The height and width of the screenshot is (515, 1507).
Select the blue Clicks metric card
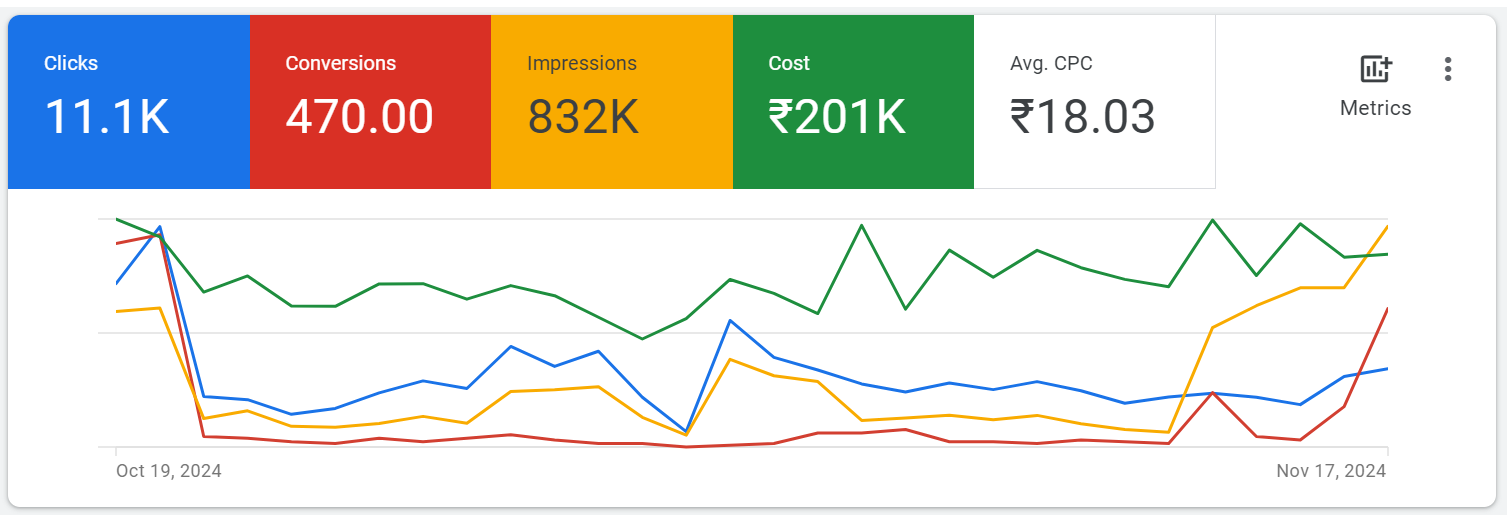click(x=128, y=102)
